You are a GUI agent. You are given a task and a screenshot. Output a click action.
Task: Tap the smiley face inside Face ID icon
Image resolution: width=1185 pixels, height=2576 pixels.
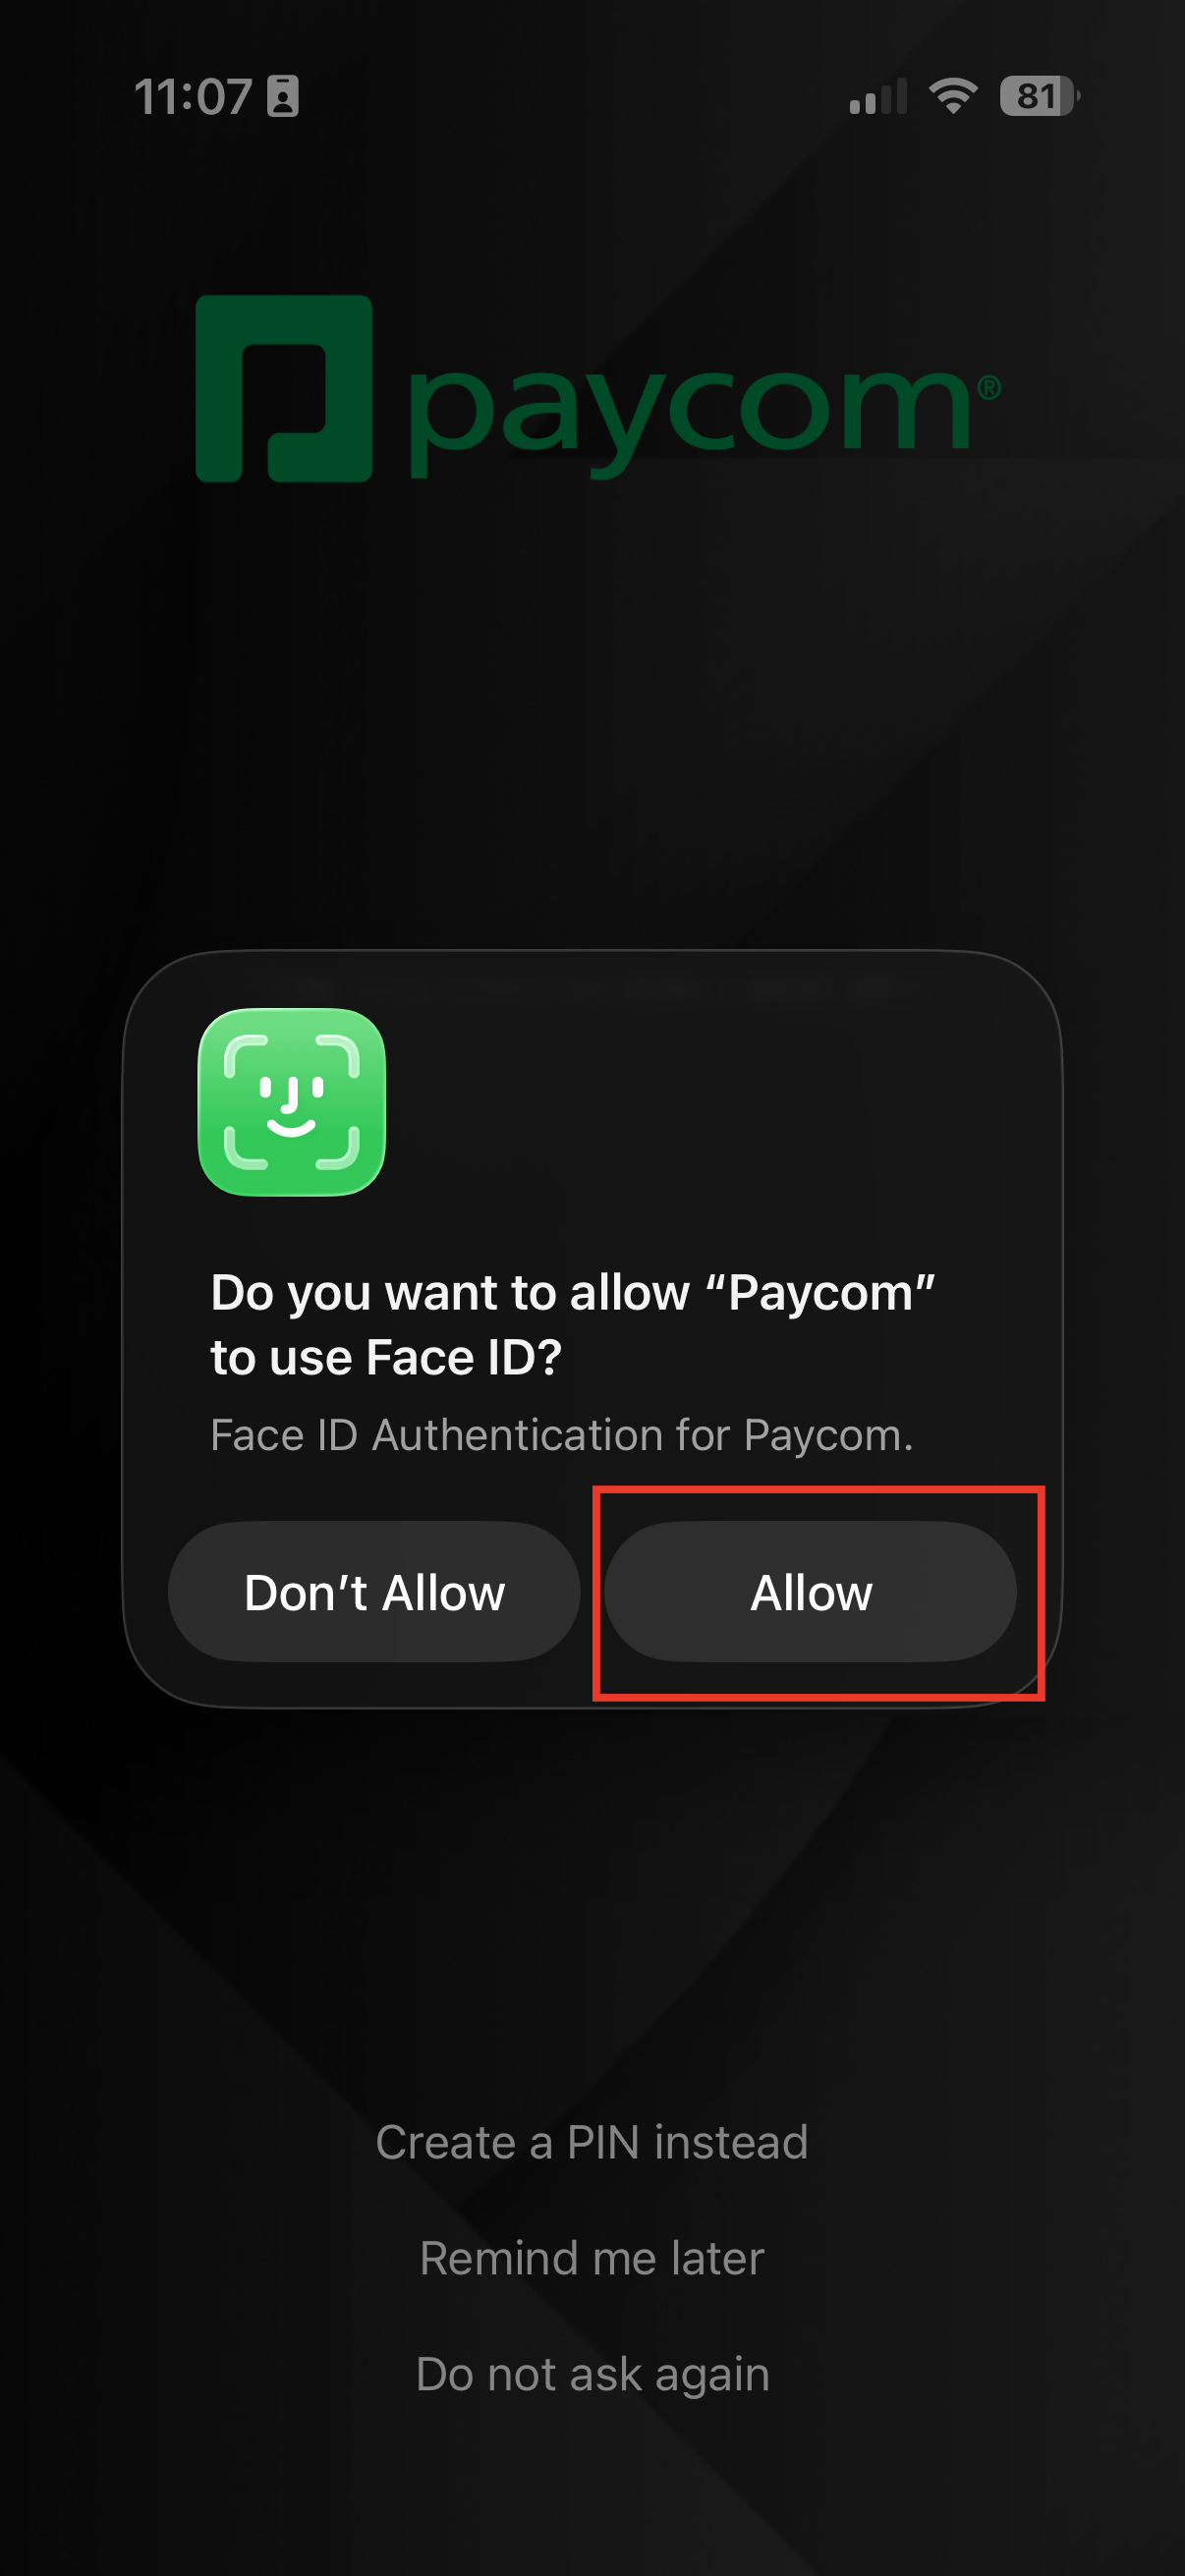(x=291, y=1106)
